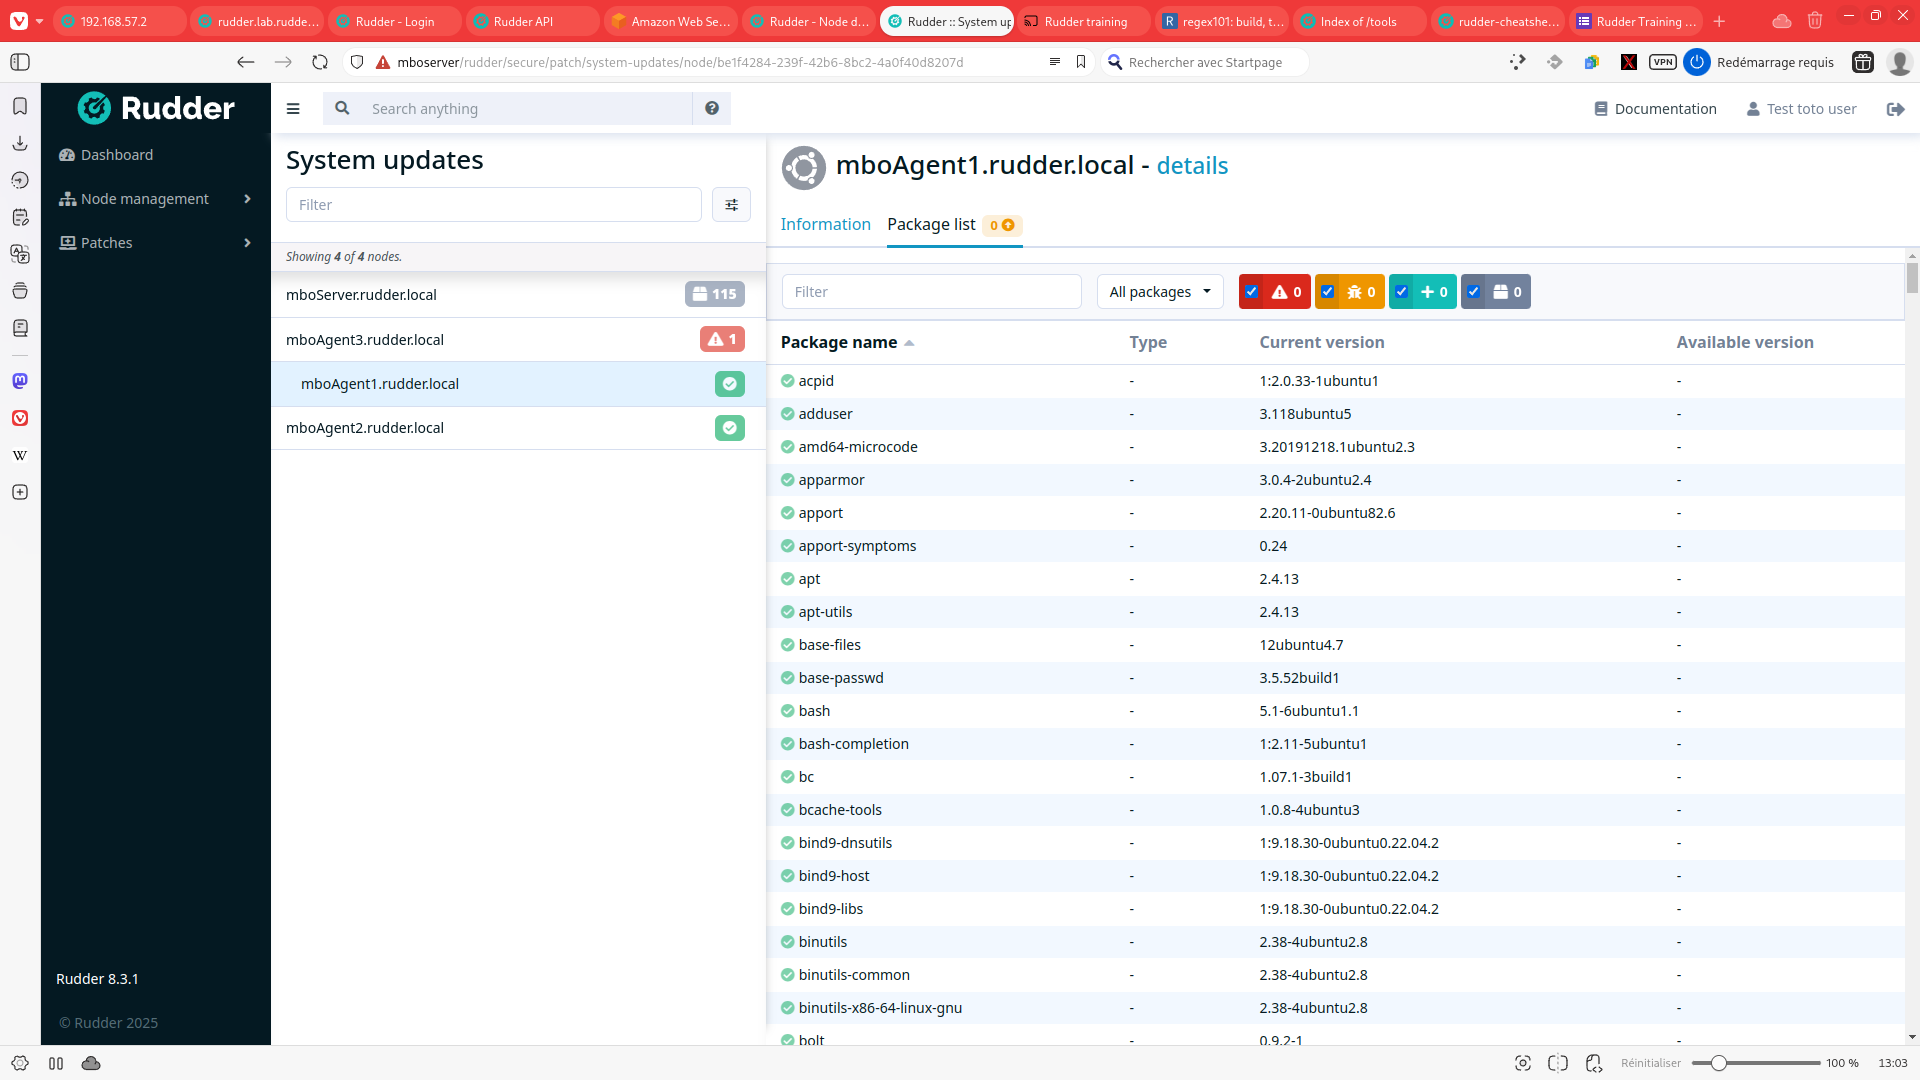Screen dimensions: 1920x1080
Task: Focus the package Filter field
Action: tap(932, 292)
